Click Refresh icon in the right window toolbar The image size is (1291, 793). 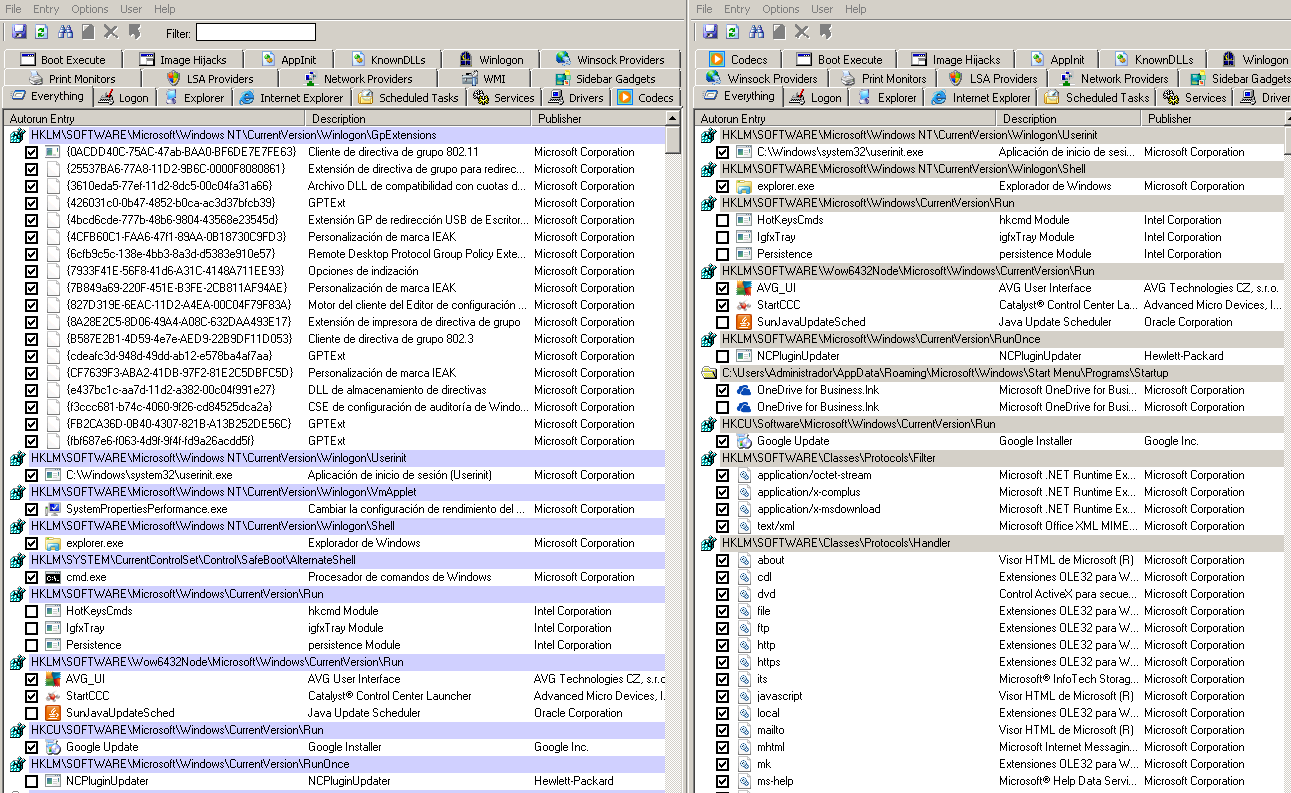click(733, 33)
